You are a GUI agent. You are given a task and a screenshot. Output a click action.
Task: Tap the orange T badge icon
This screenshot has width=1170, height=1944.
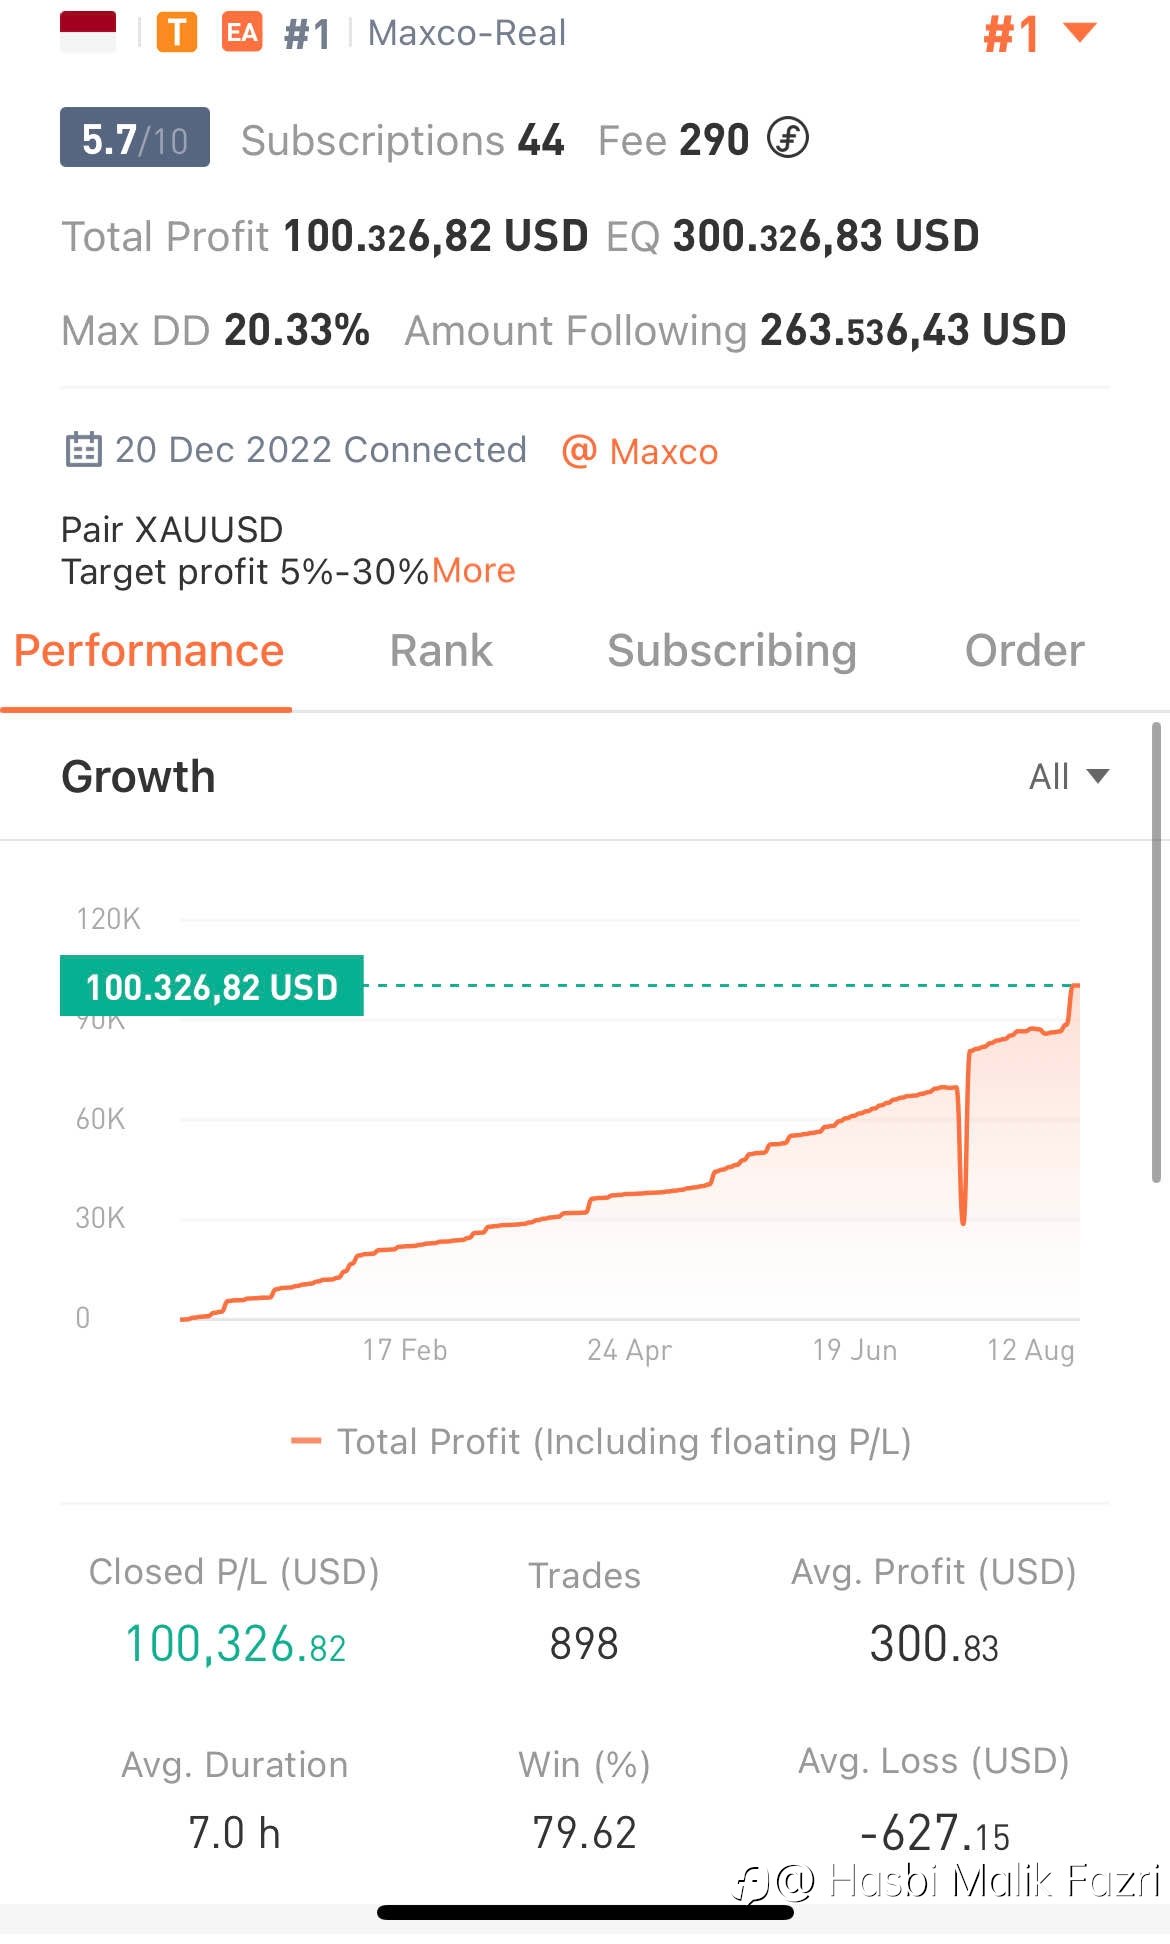tap(177, 32)
